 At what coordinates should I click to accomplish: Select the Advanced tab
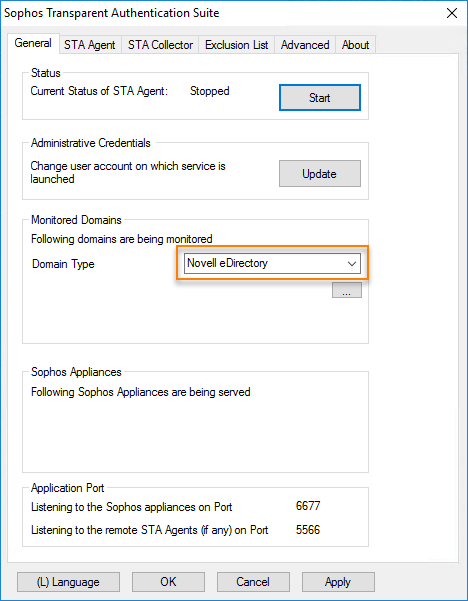click(x=305, y=45)
